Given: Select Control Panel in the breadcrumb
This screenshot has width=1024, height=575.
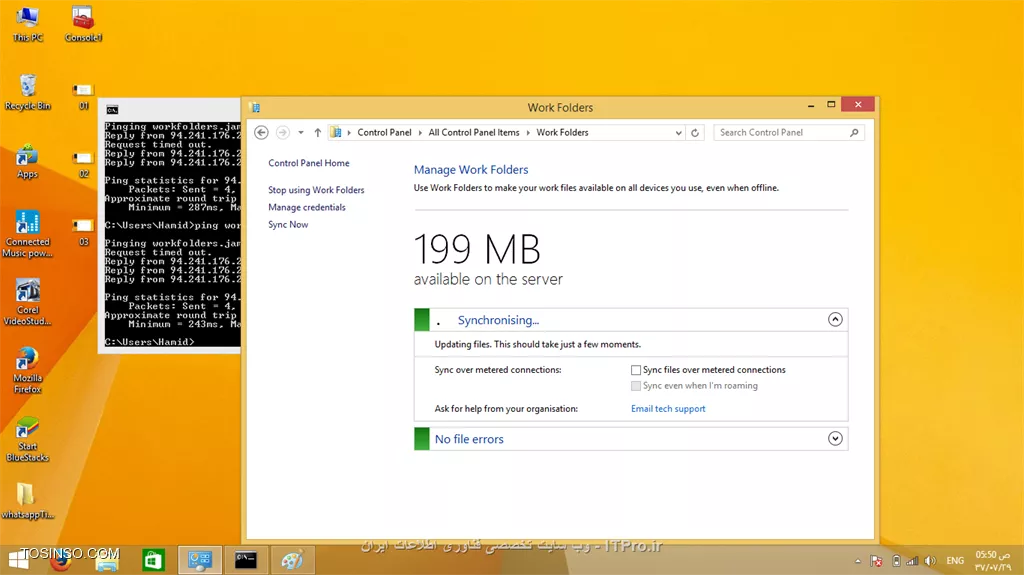Looking at the screenshot, I should click(384, 132).
